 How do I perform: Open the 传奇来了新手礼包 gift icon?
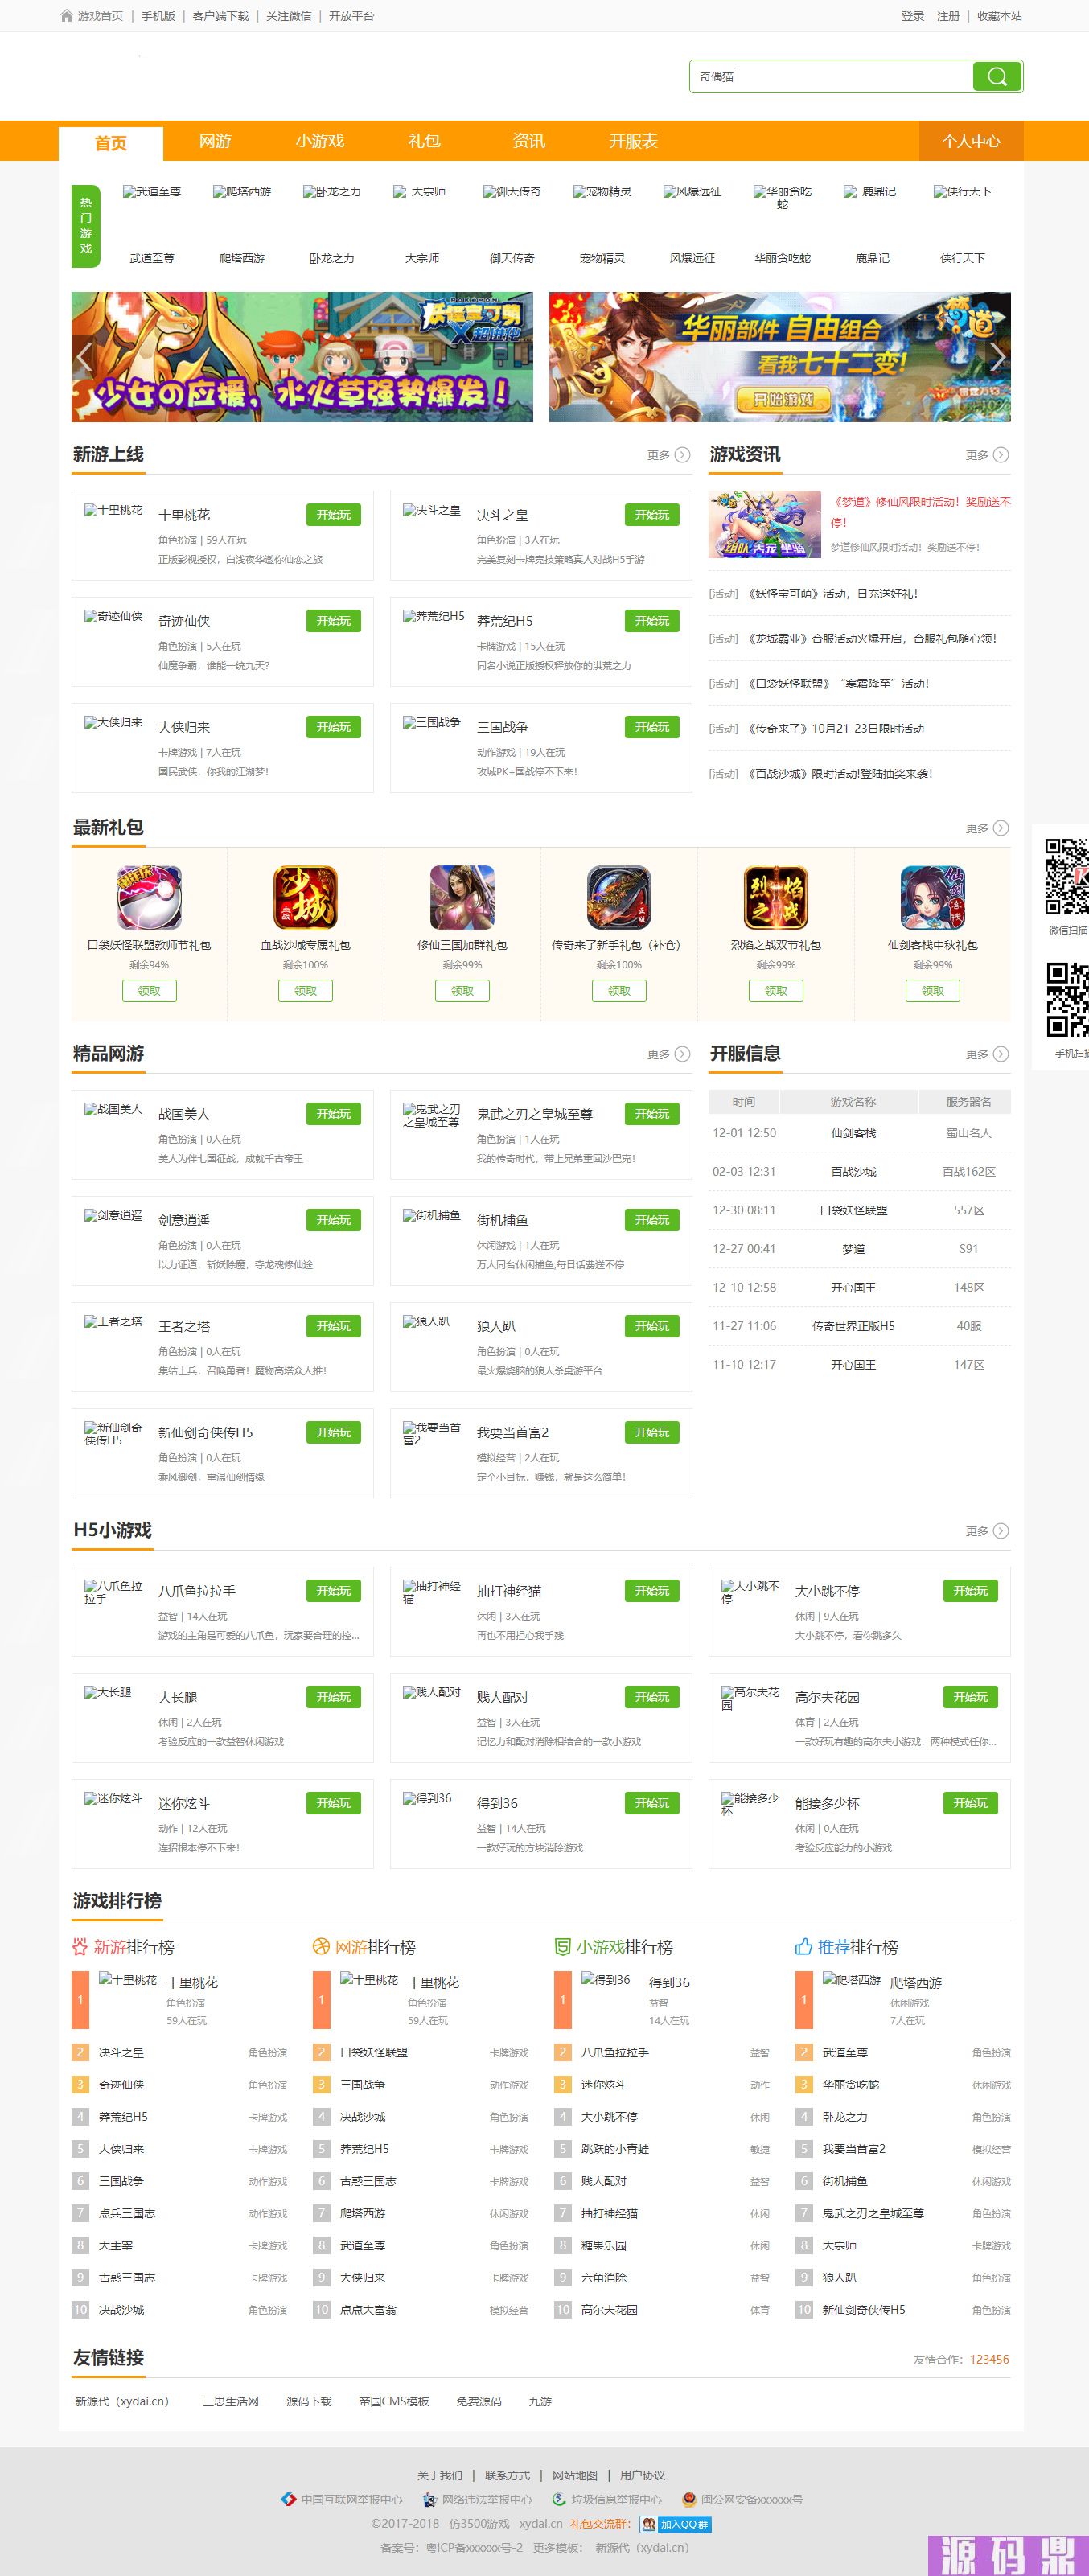619,897
